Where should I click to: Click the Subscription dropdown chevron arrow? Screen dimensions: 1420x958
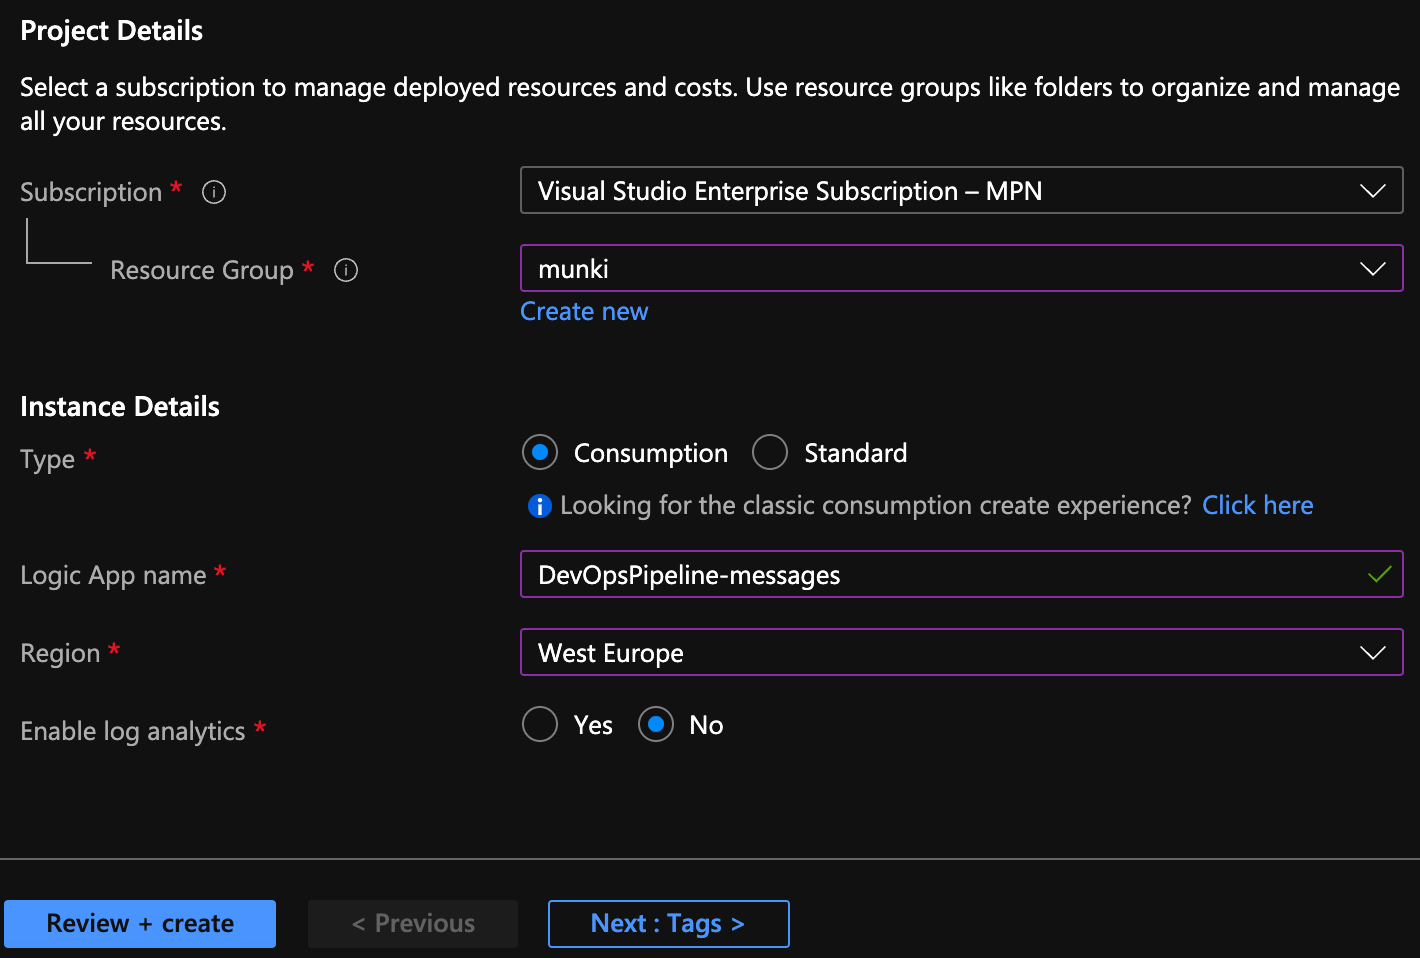pos(1372,191)
